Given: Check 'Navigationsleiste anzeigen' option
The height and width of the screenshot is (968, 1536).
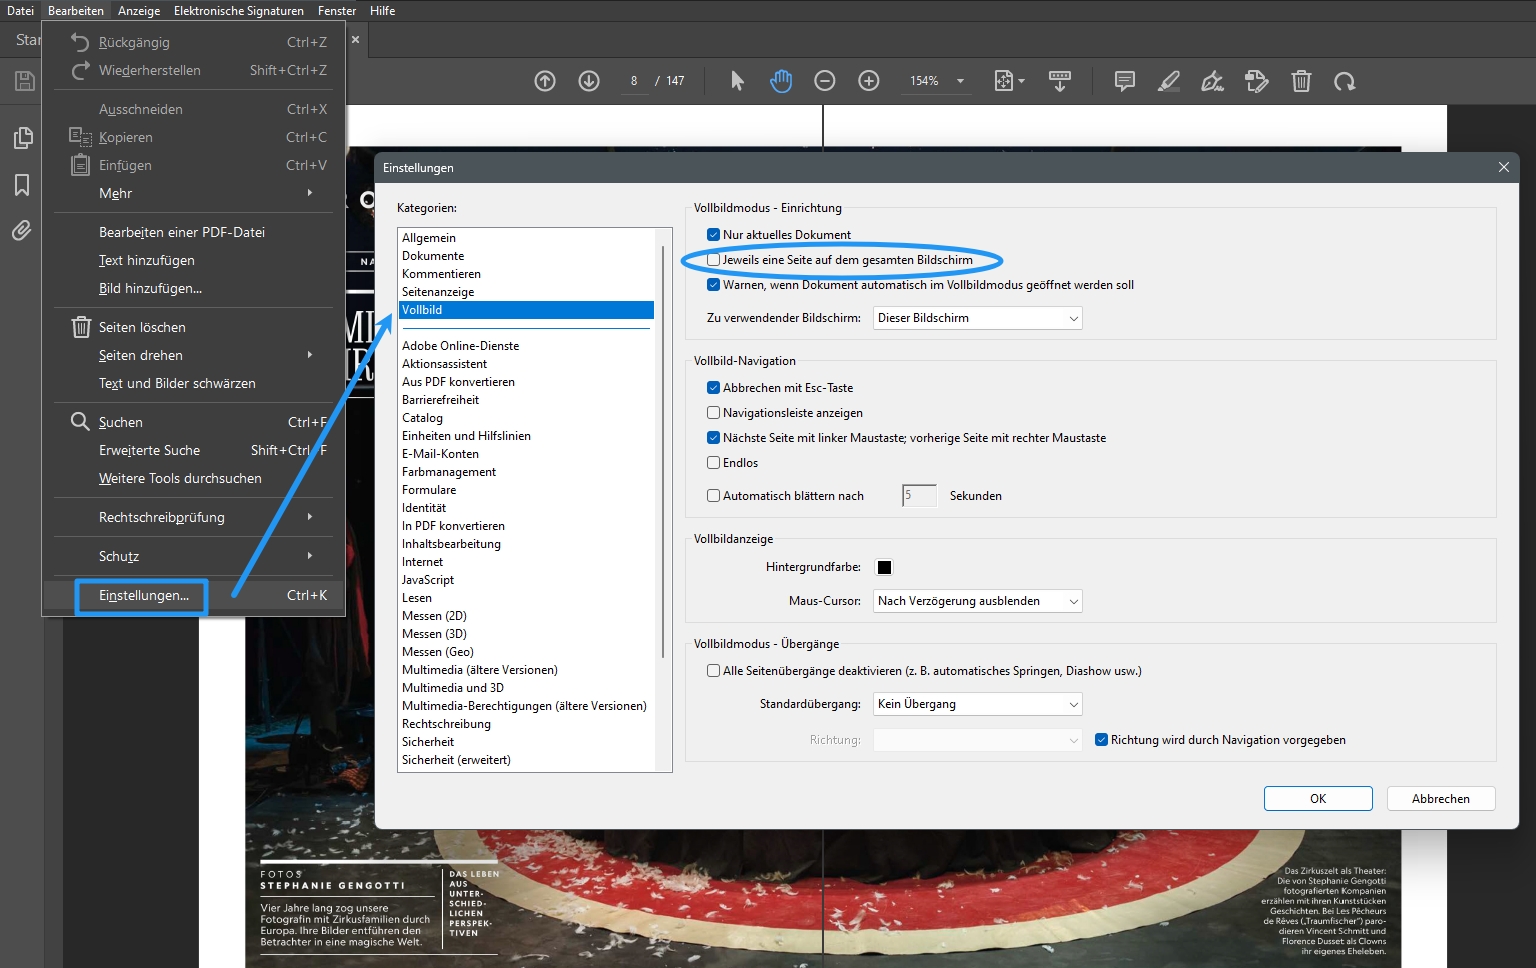Looking at the screenshot, I should [714, 413].
